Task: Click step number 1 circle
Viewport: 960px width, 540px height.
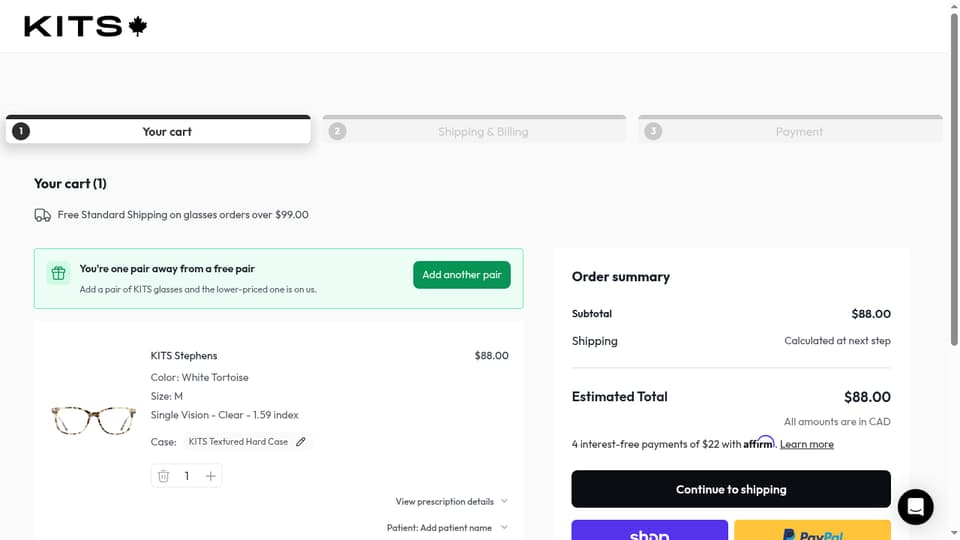Action: tap(21, 131)
